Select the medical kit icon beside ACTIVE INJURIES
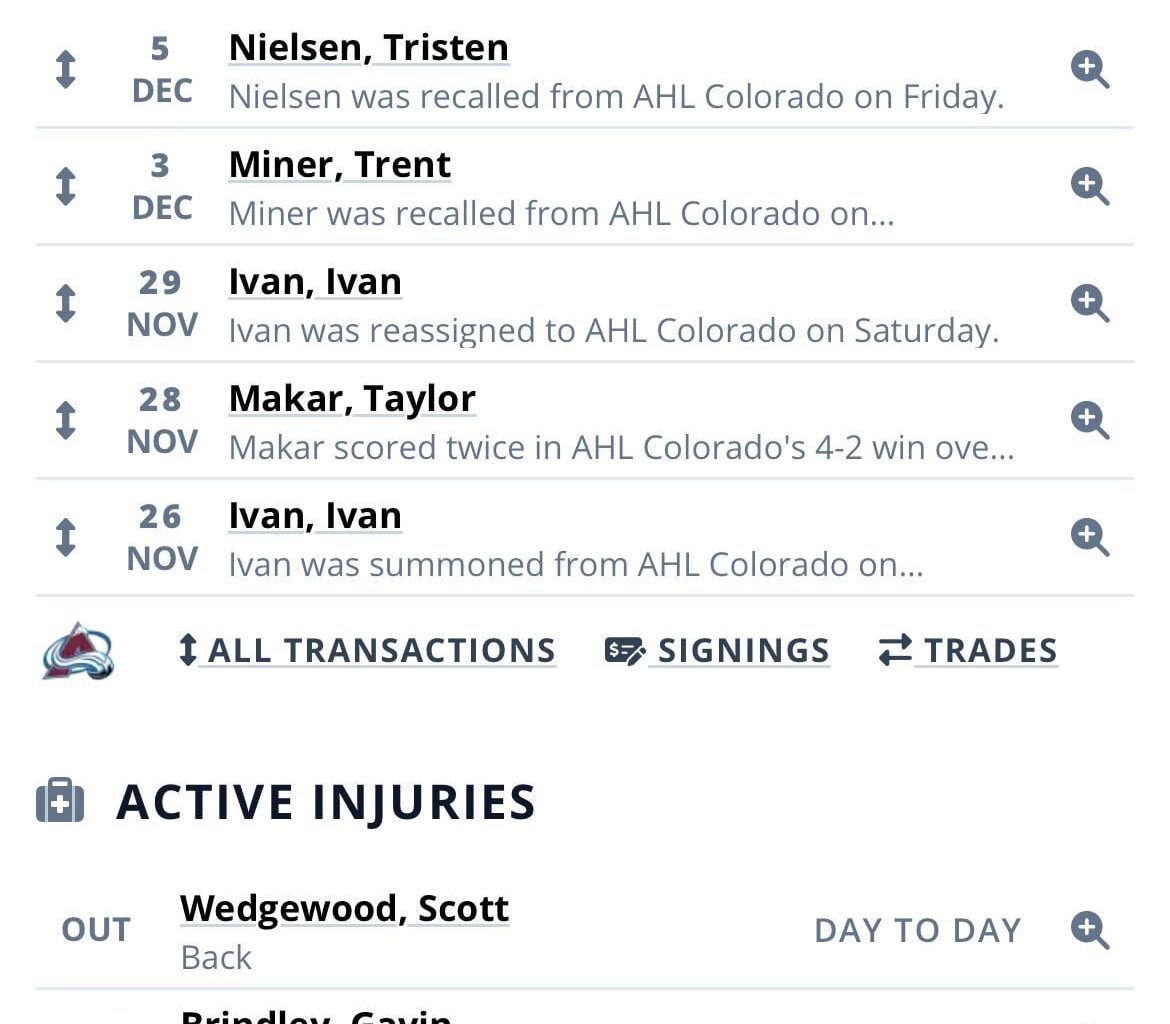The image size is (1170, 1024). coord(62,800)
